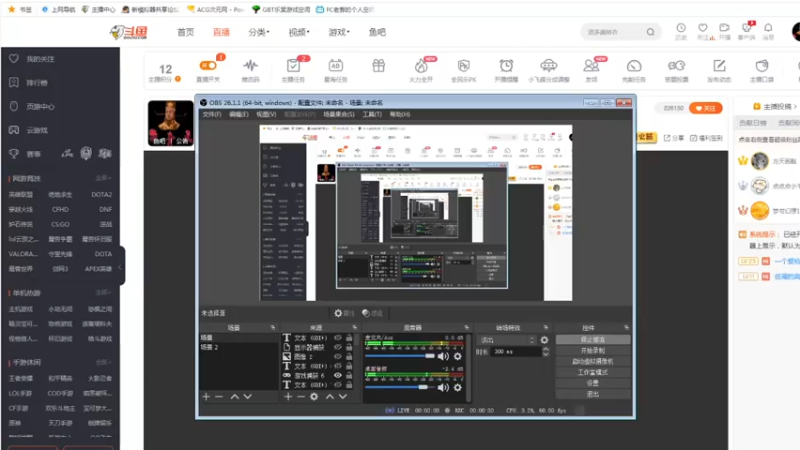Add a new source with the plus icon

(288, 396)
